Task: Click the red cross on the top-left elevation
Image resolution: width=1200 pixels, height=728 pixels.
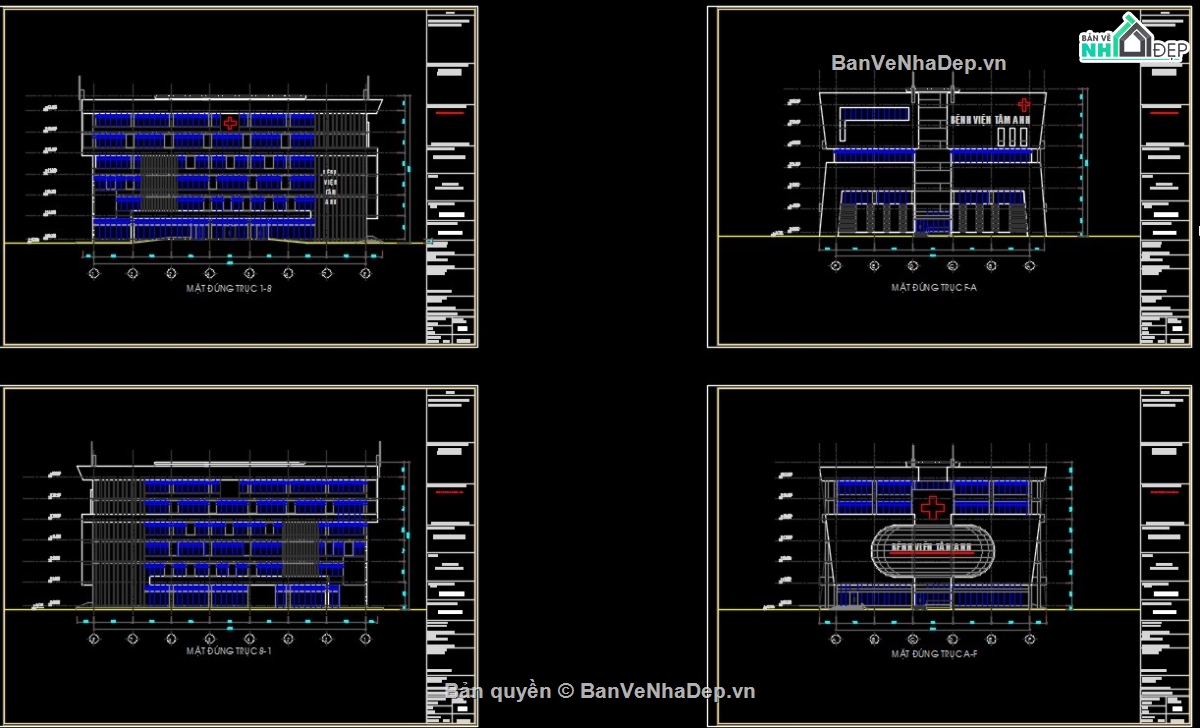Action: click(231, 123)
